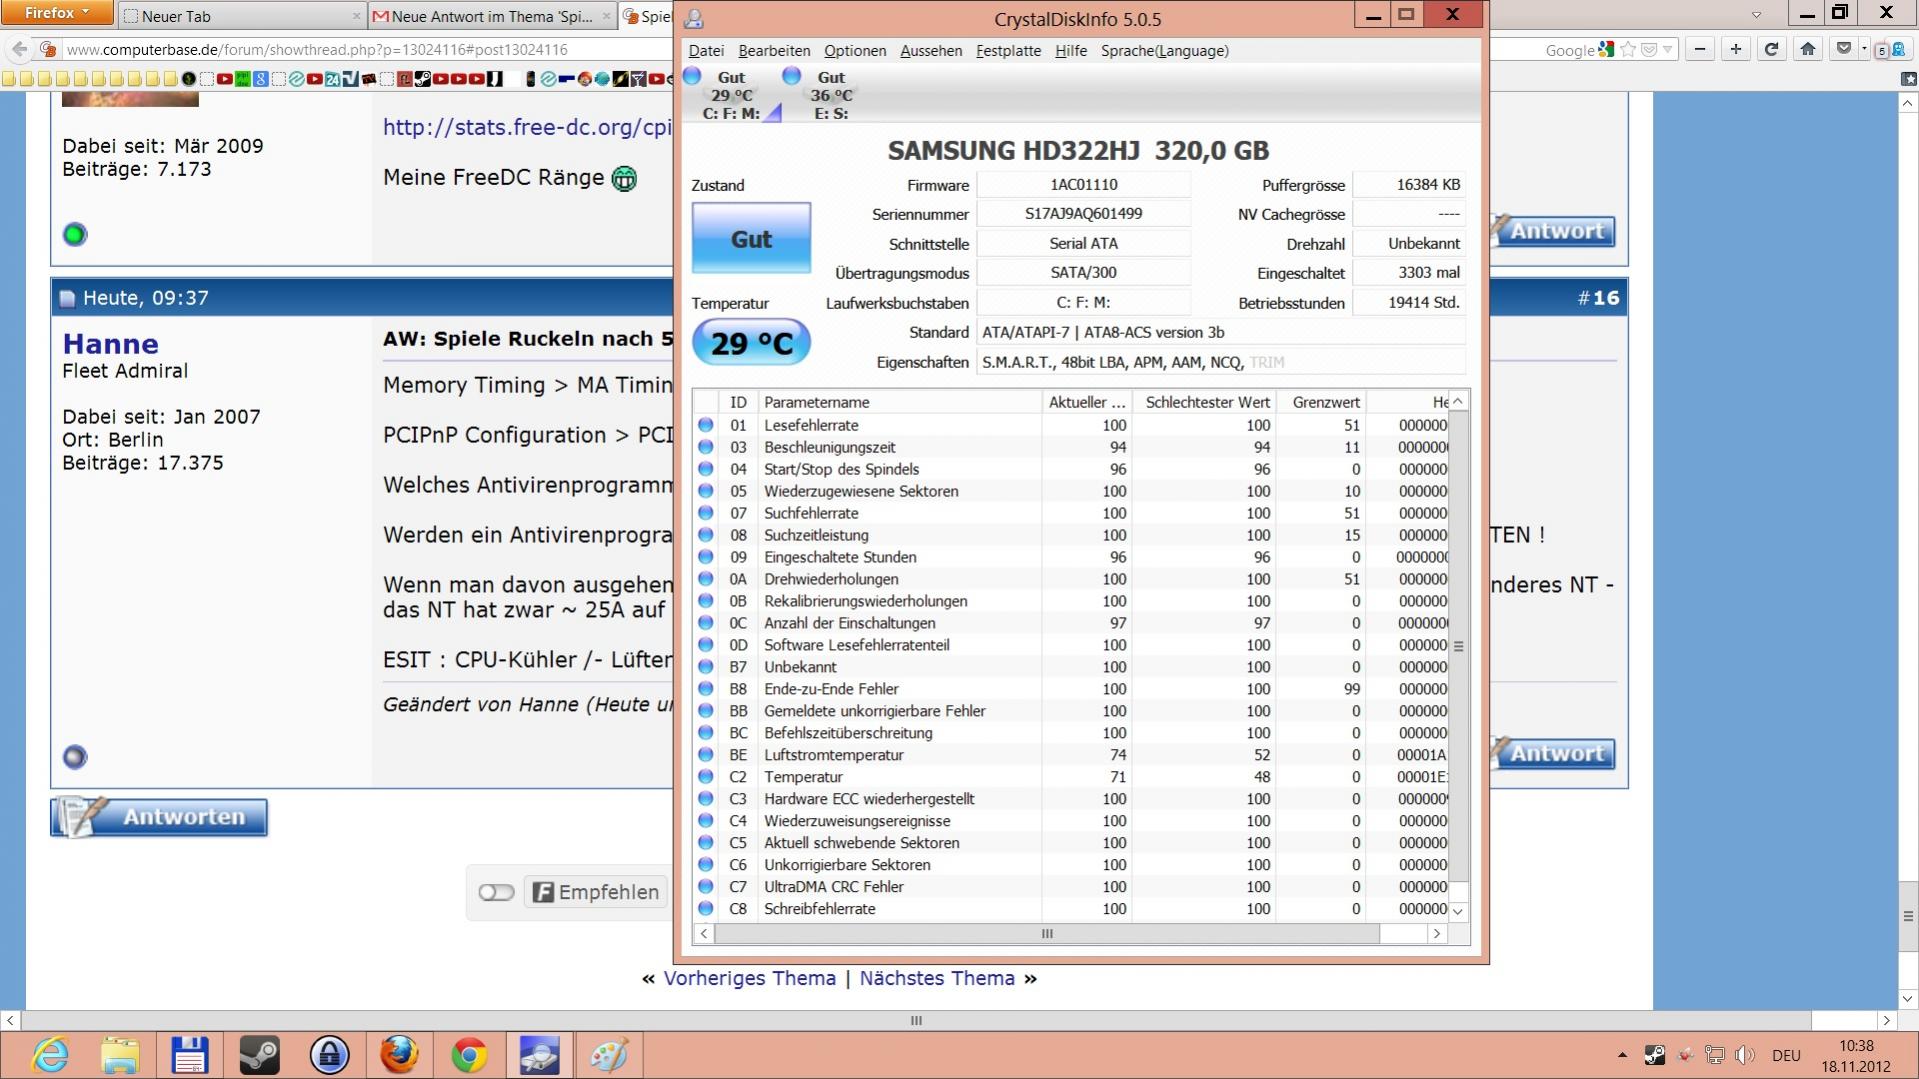Screen dimensions: 1919x1079
Task: Click the CrystalDiskInfo title bar app icon
Action: [x=694, y=19]
